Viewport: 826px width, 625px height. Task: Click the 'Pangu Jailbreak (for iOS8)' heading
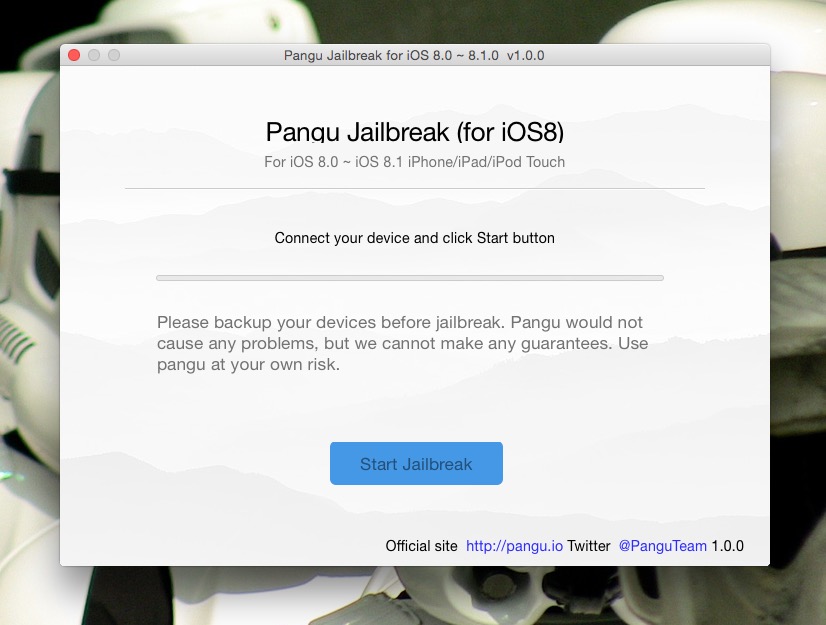point(415,132)
